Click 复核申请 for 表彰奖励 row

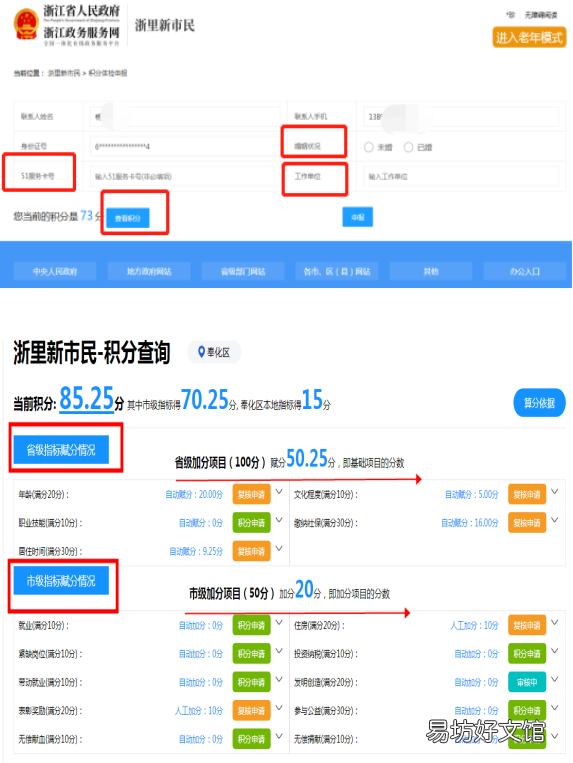[x=251, y=710]
